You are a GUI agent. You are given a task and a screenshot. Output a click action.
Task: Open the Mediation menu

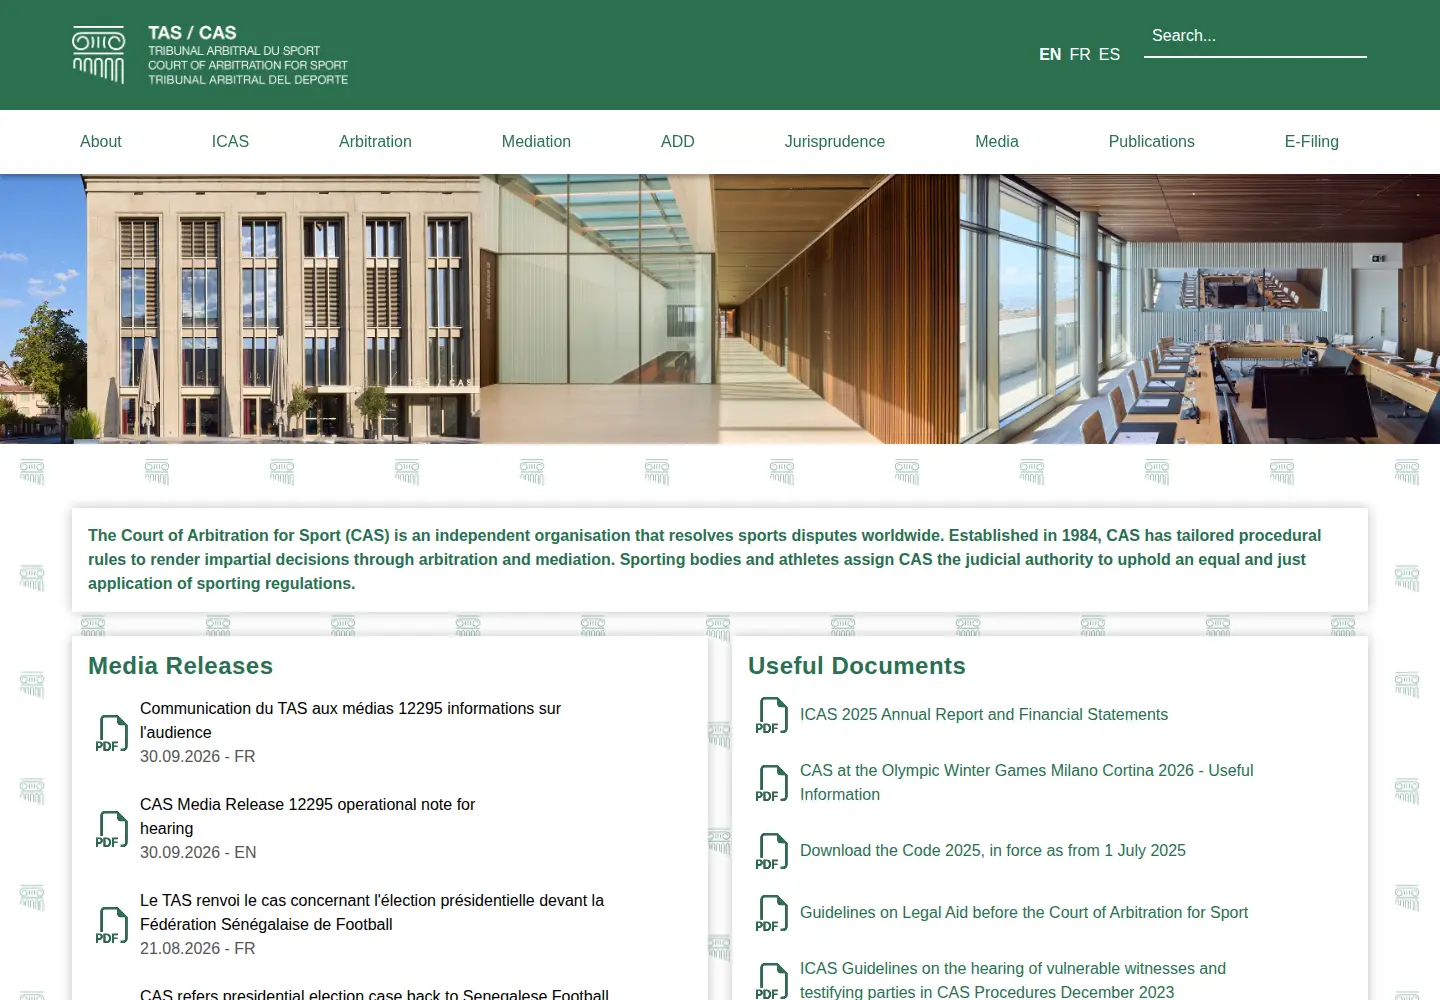coord(536,142)
